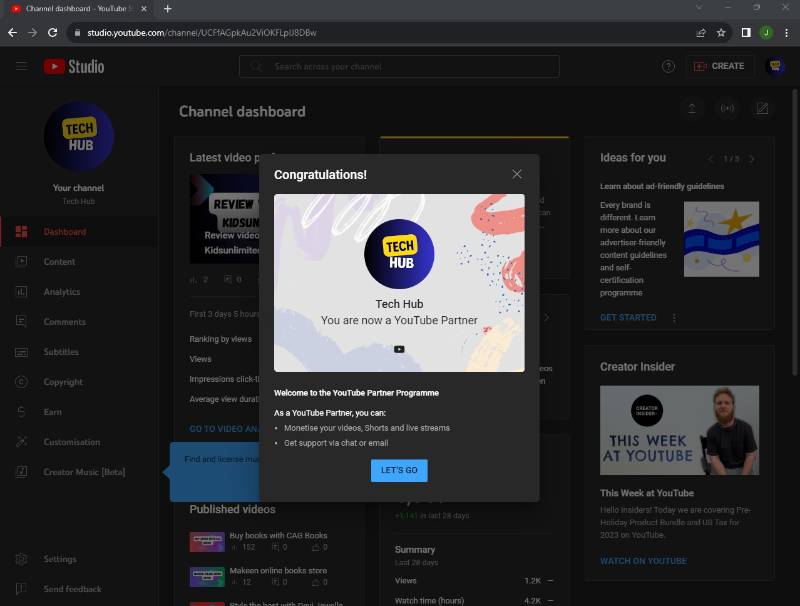Open the account avatar in Studio header
This screenshot has width=800, height=606.
(775, 66)
